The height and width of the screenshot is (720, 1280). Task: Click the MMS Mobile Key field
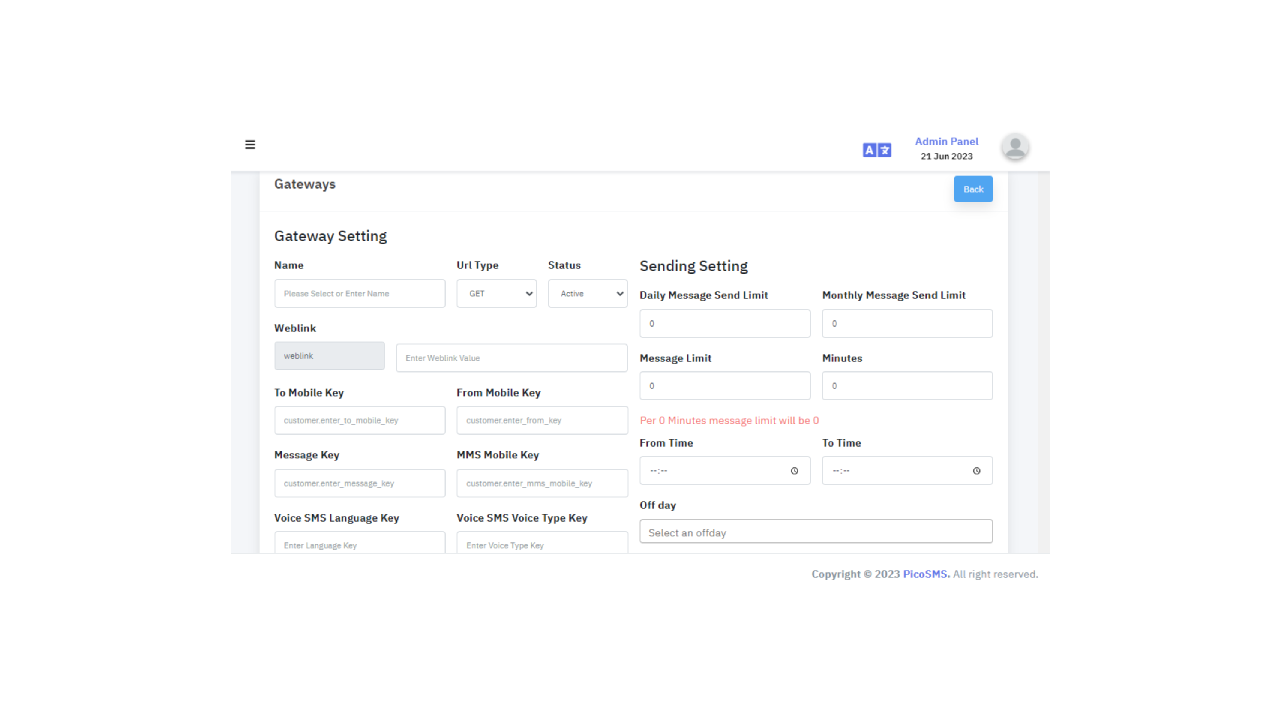click(541, 484)
